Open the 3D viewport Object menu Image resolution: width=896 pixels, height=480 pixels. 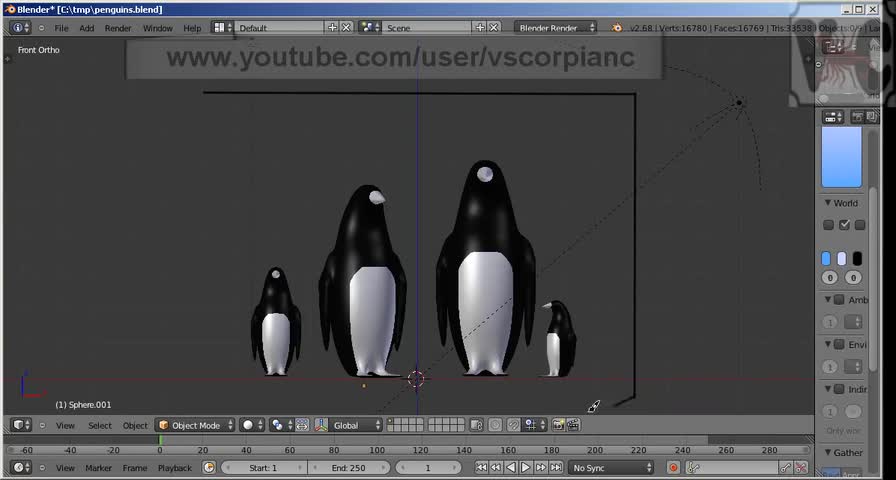(x=135, y=426)
